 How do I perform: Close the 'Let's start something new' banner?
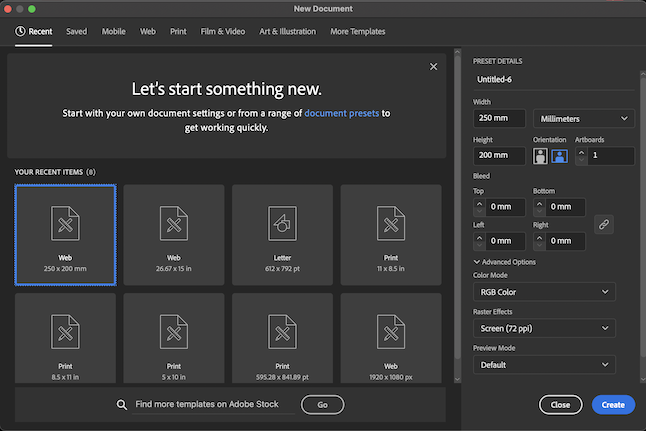click(x=433, y=66)
